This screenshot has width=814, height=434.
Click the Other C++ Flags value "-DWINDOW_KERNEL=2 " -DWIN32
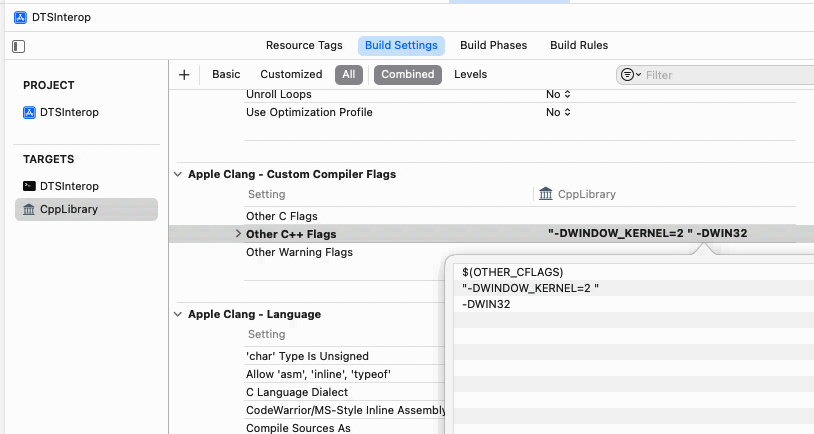pyautogui.click(x=647, y=233)
